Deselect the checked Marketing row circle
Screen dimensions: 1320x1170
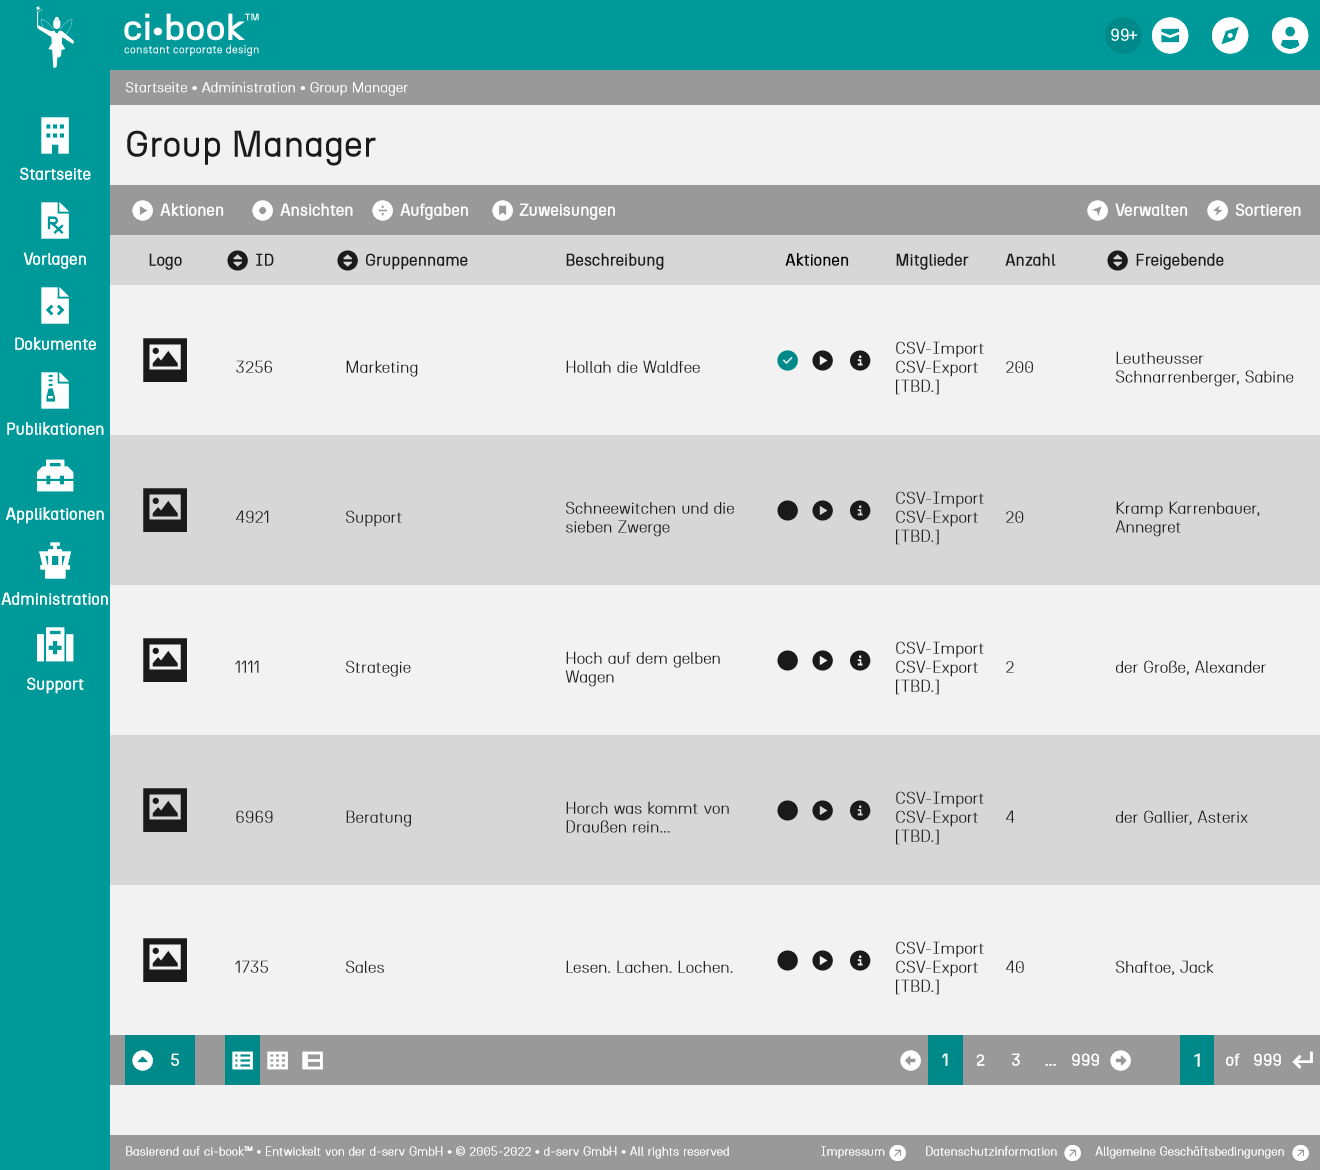pos(788,360)
